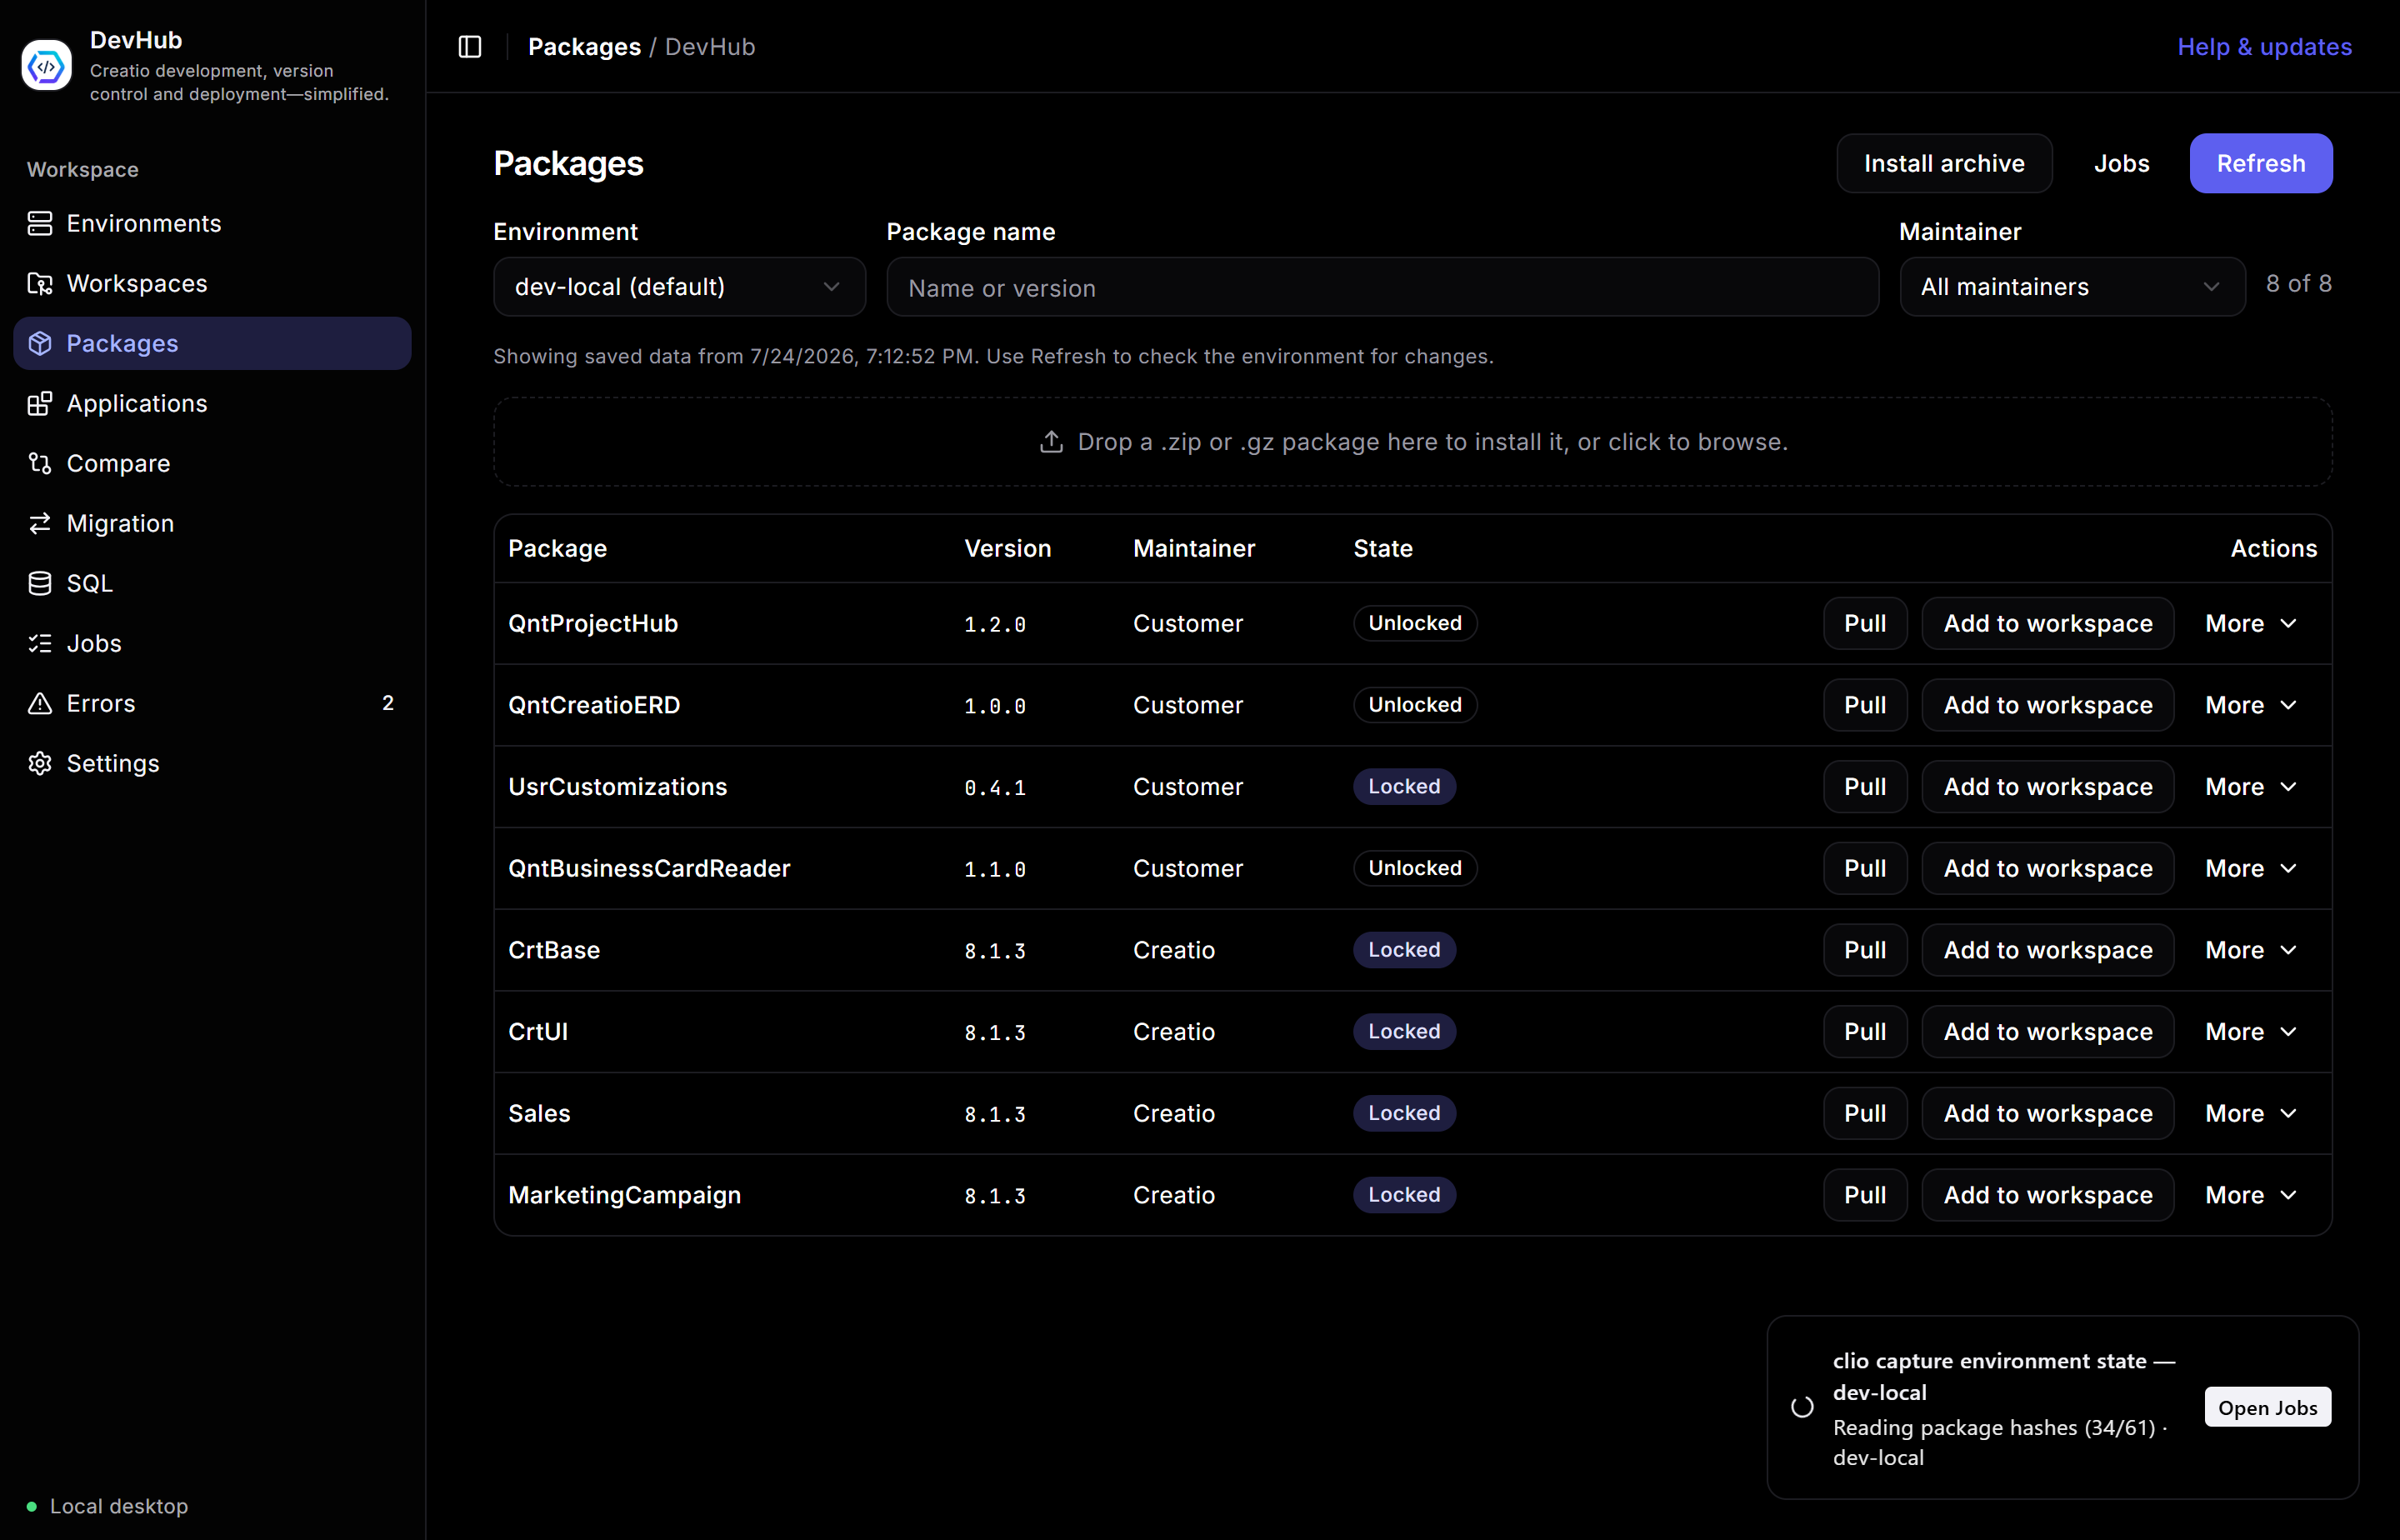Screen dimensions: 2400x1540
Task: Click the QntProjectHub package name
Action: point(593,623)
